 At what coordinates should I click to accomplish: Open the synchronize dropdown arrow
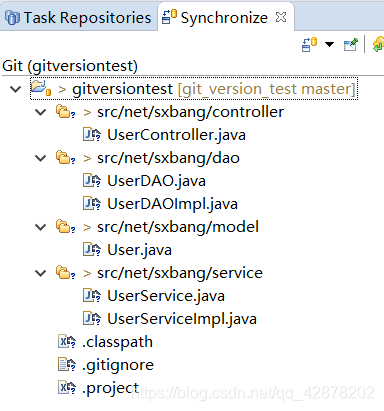coord(329,44)
